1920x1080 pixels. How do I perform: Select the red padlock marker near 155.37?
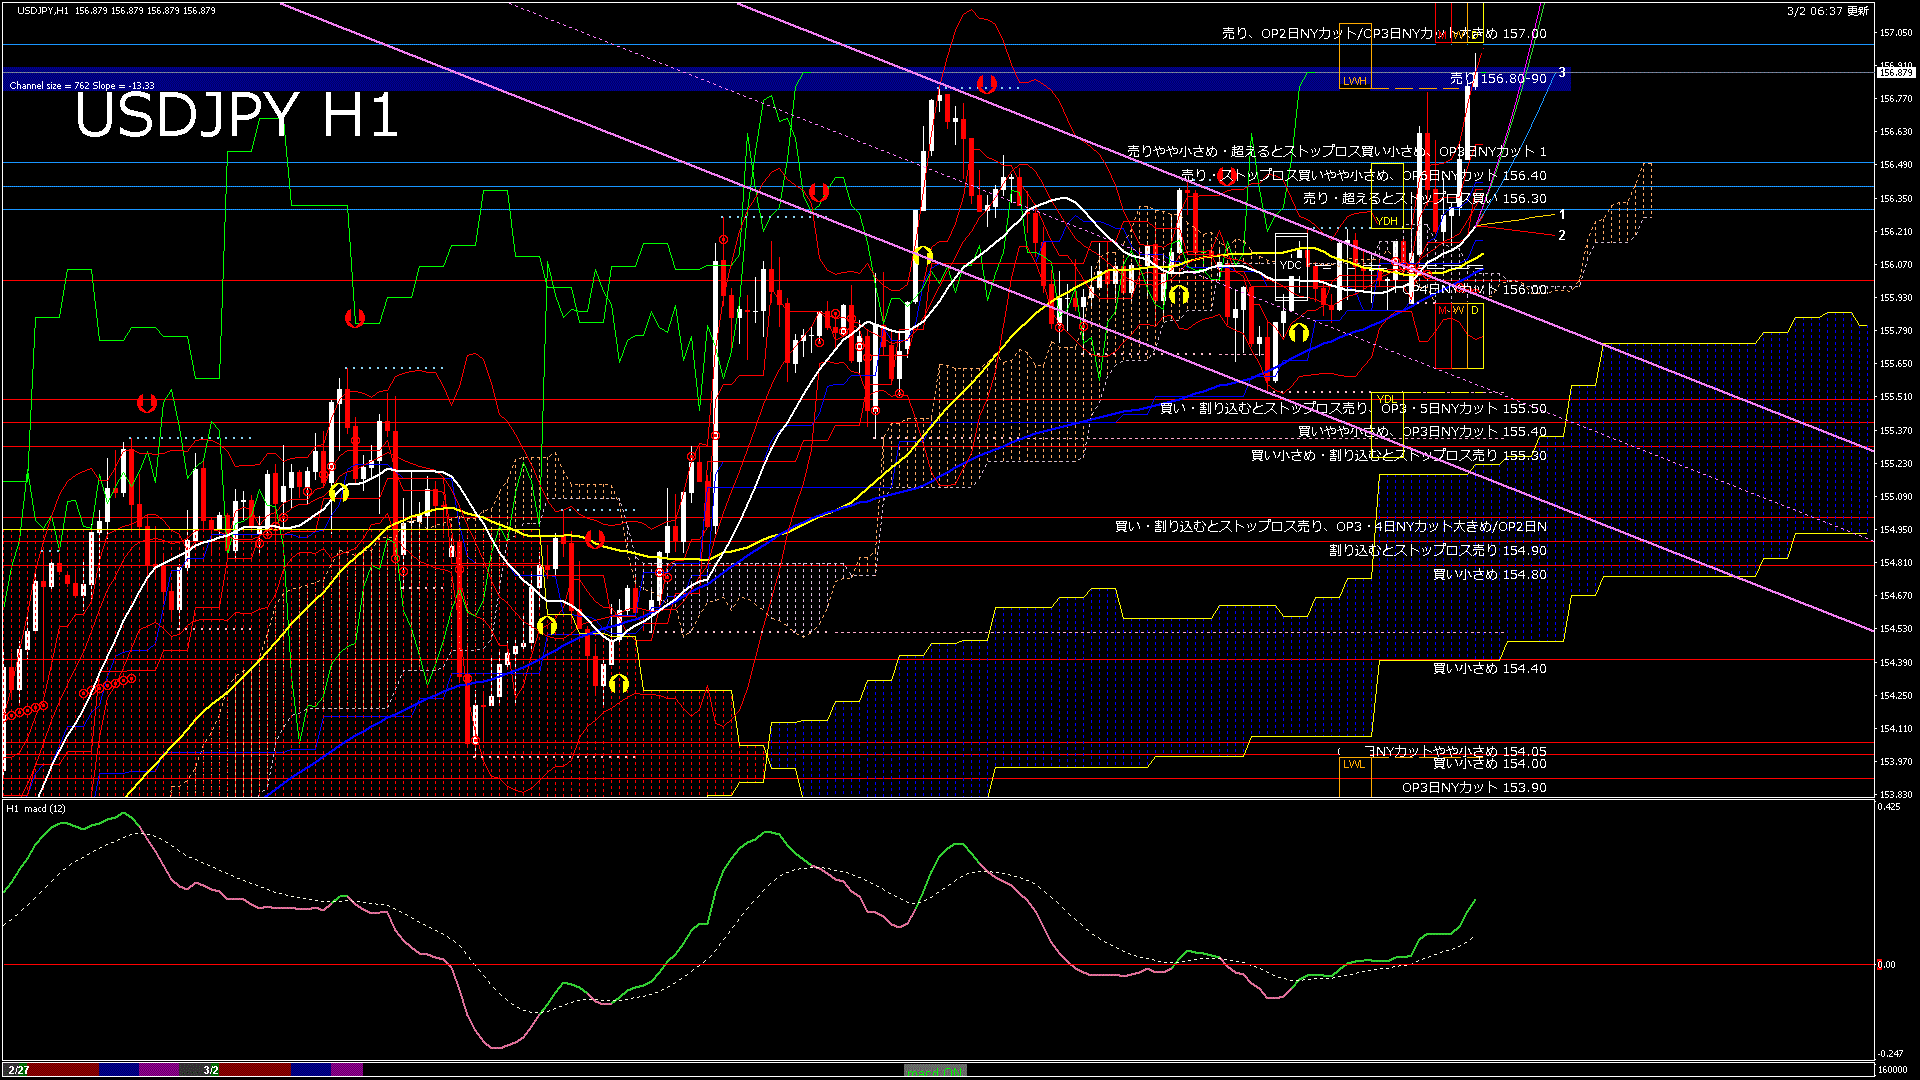(x=148, y=404)
